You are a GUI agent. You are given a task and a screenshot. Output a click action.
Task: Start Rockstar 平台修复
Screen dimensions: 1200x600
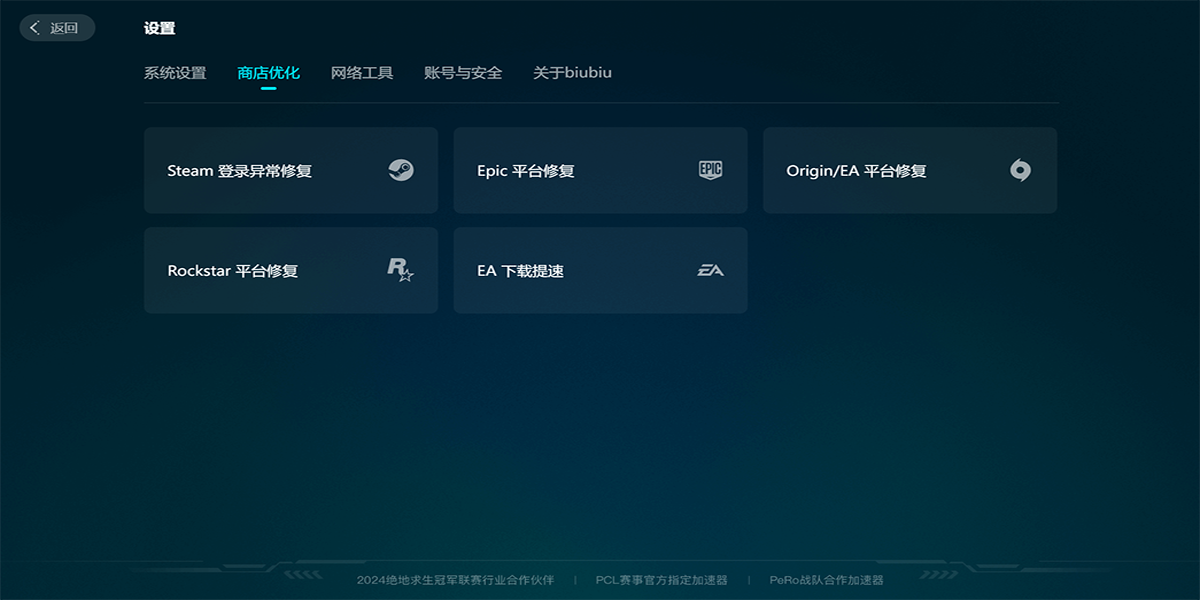pyautogui.click(x=290, y=270)
